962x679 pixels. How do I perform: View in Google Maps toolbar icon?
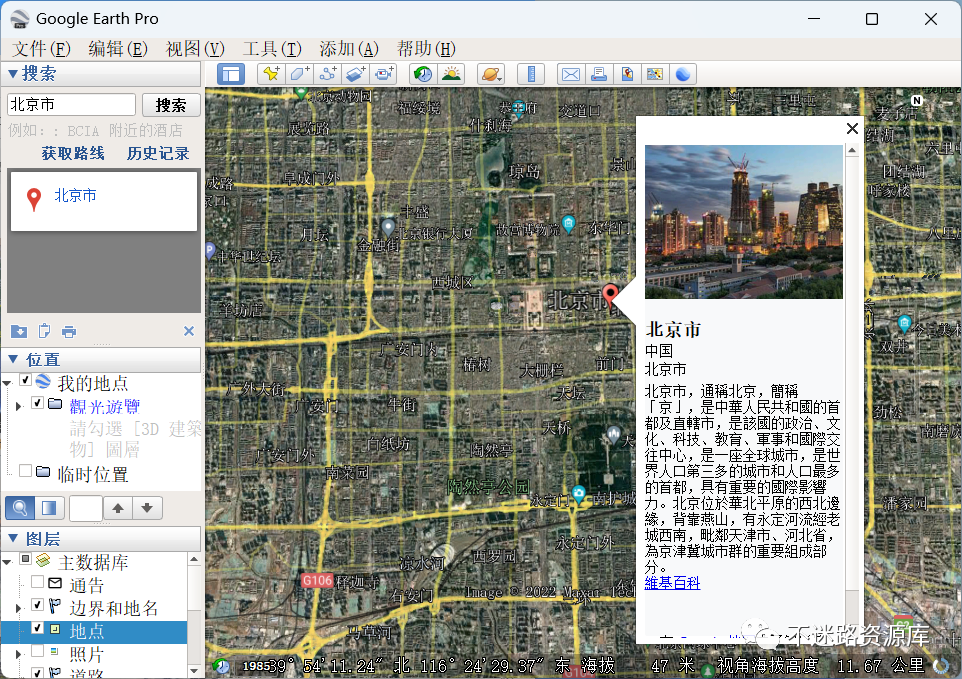pos(655,74)
